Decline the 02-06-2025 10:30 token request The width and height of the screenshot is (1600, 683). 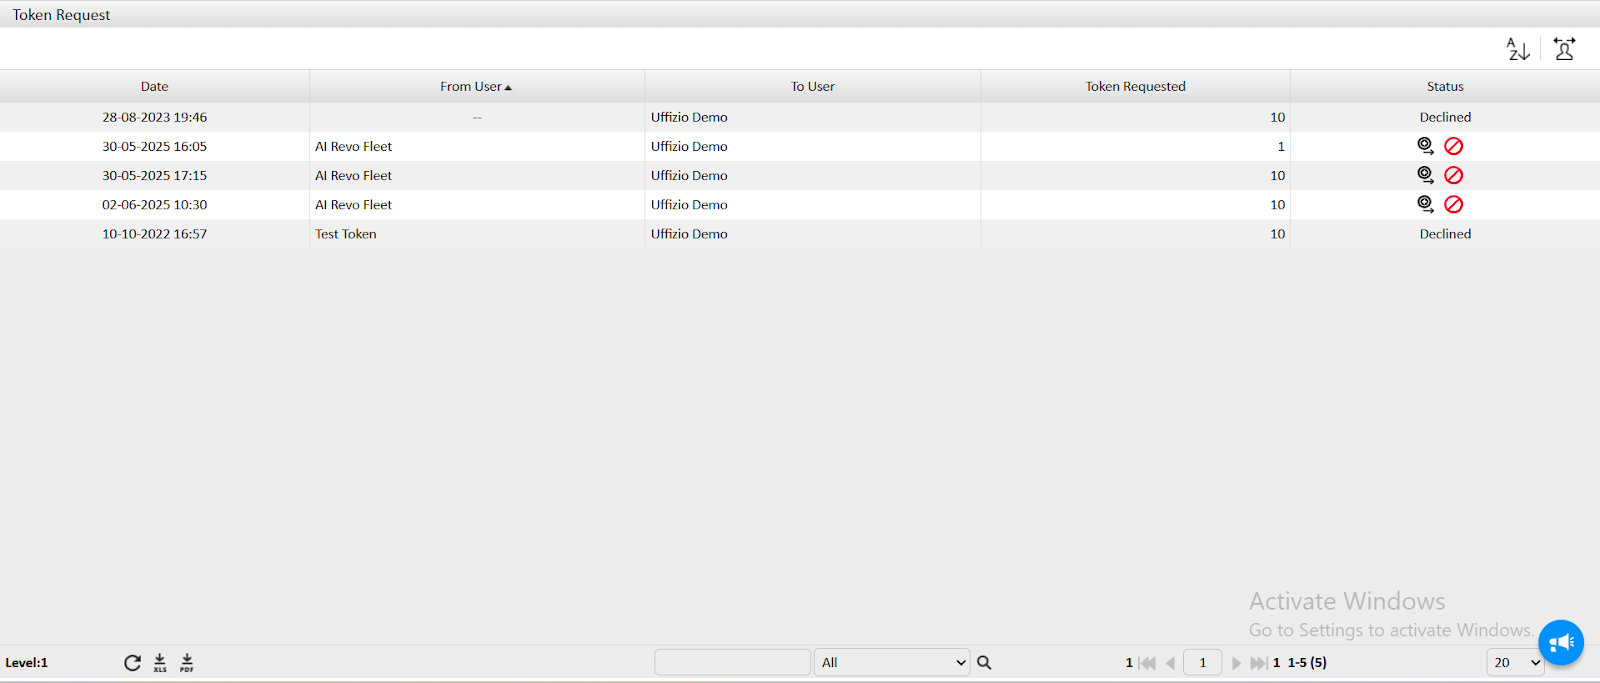click(x=1454, y=204)
